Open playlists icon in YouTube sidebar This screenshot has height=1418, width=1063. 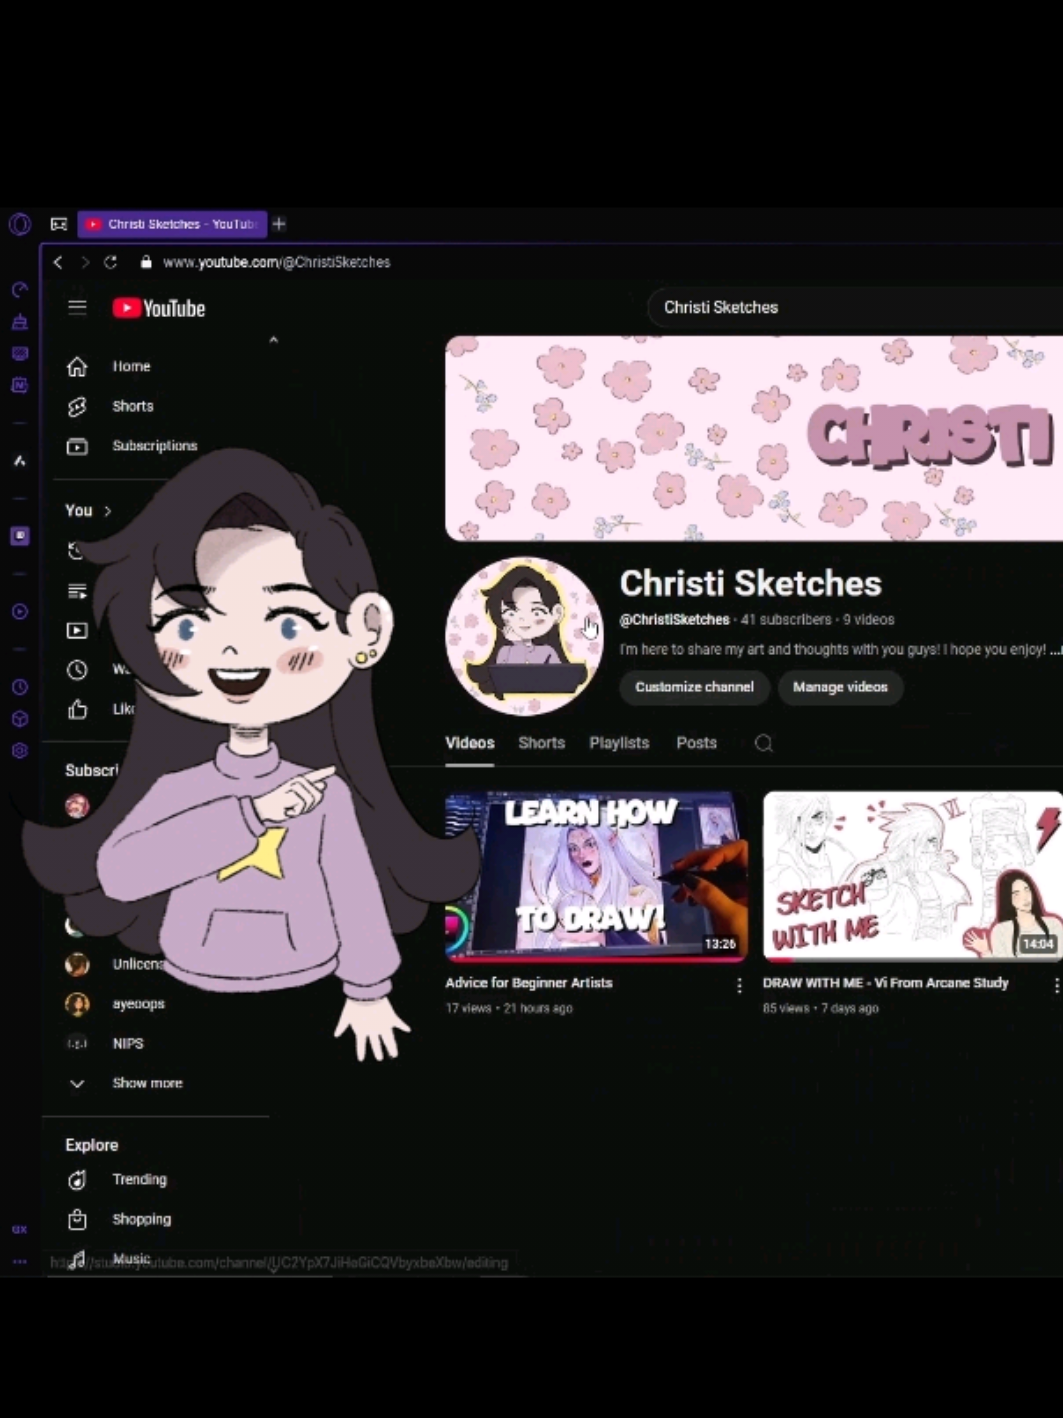click(77, 591)
